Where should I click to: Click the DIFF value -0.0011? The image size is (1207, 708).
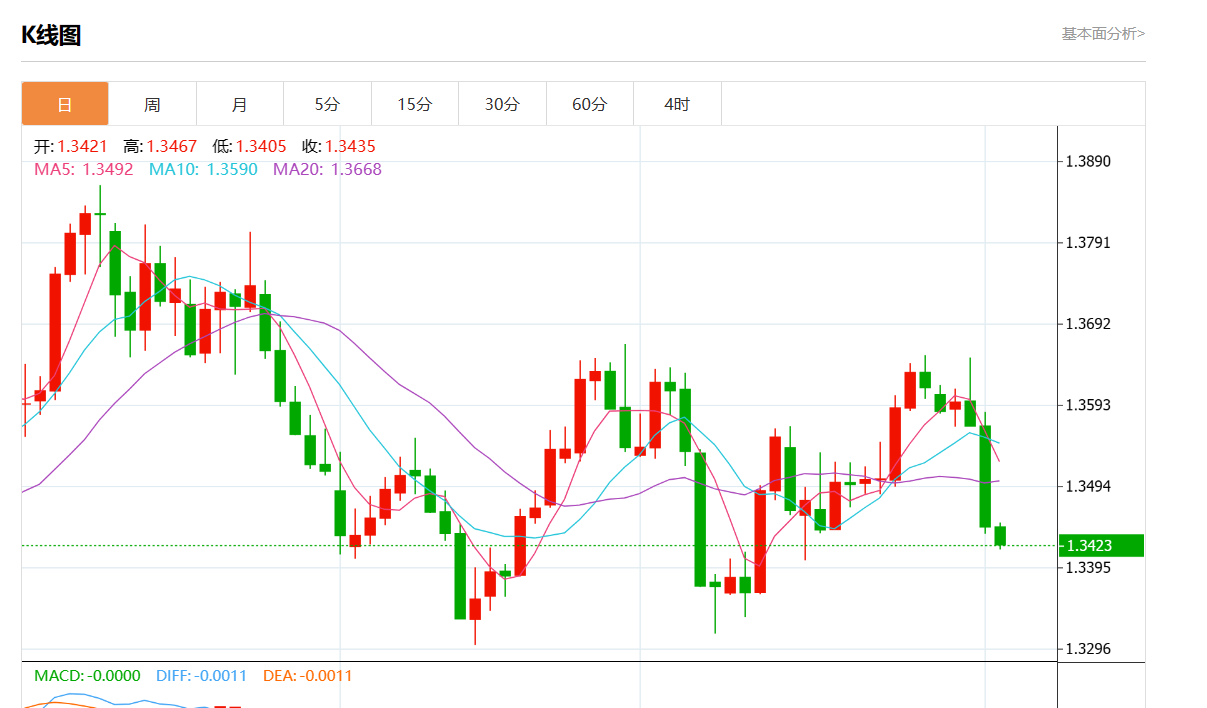coord(219,676)
